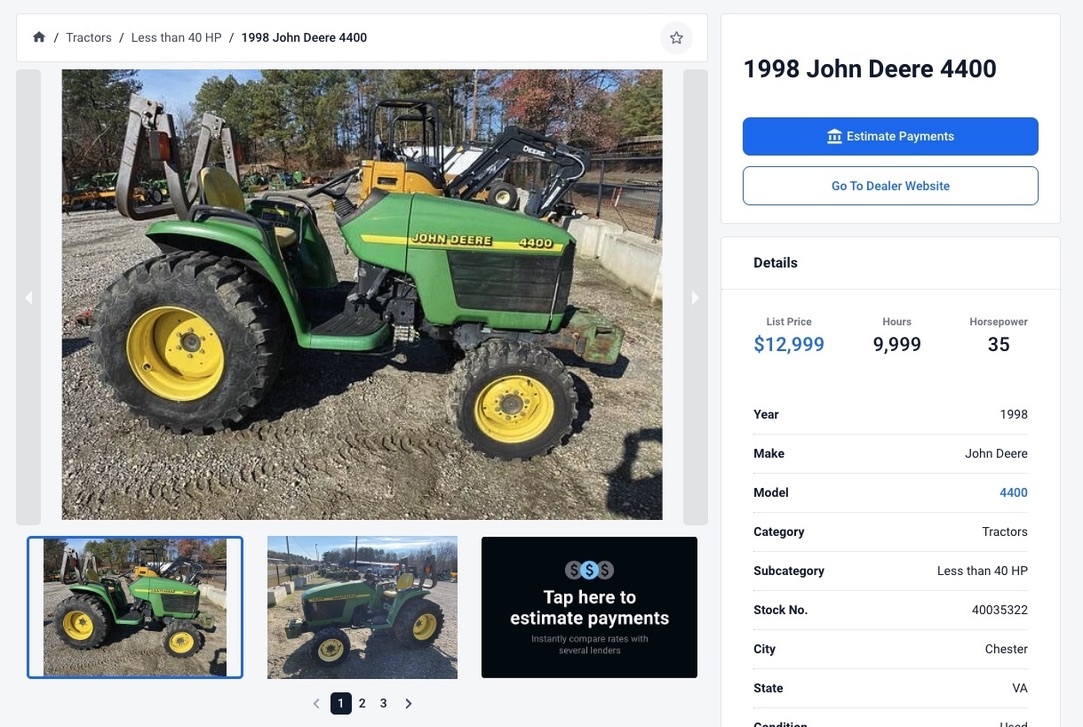Screen dimensions: 1083x727
Task: Go to previous thumbnail page chevron
Action: pos(316,704)
